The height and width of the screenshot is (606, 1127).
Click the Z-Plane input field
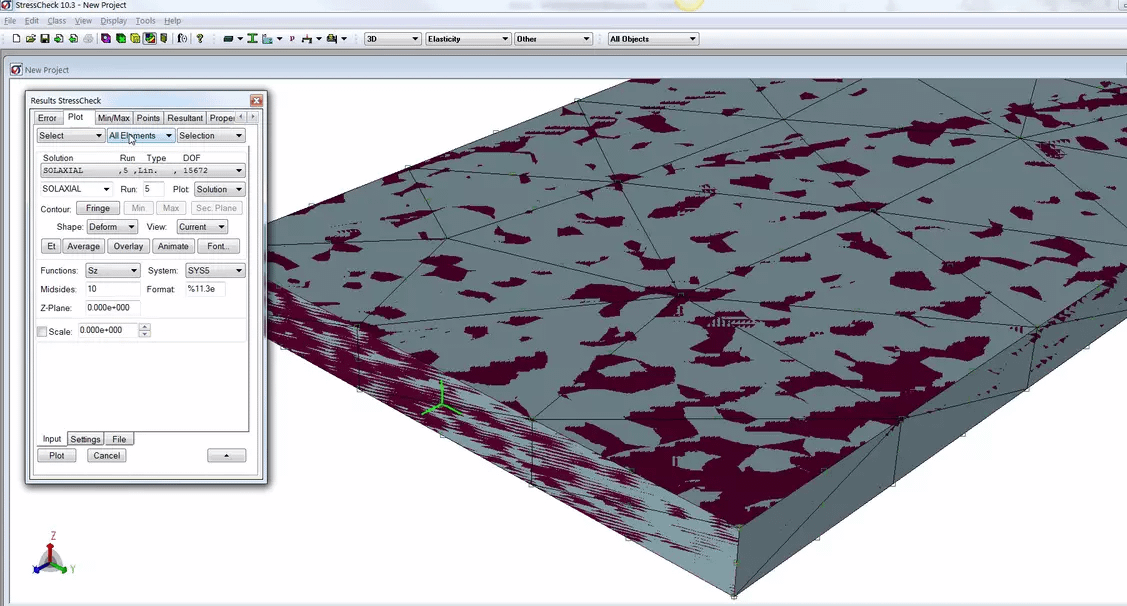pyautogui.click(x=110, y=308)
